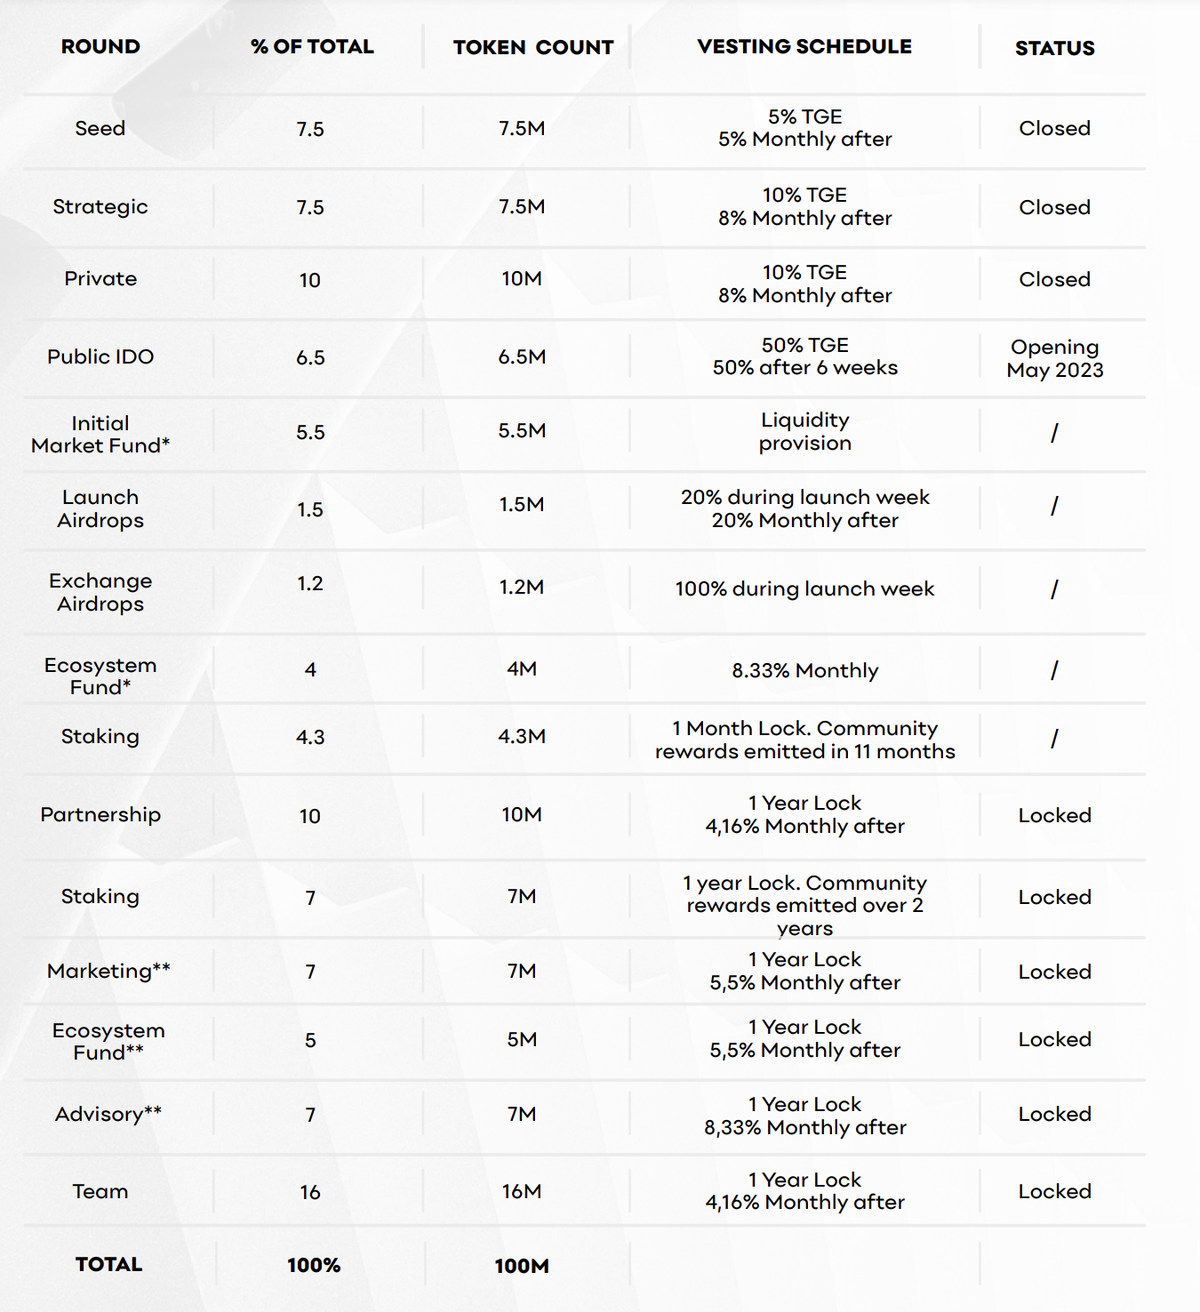
Task: Click Initial Market Fund label
Action: tap(100, 434)
